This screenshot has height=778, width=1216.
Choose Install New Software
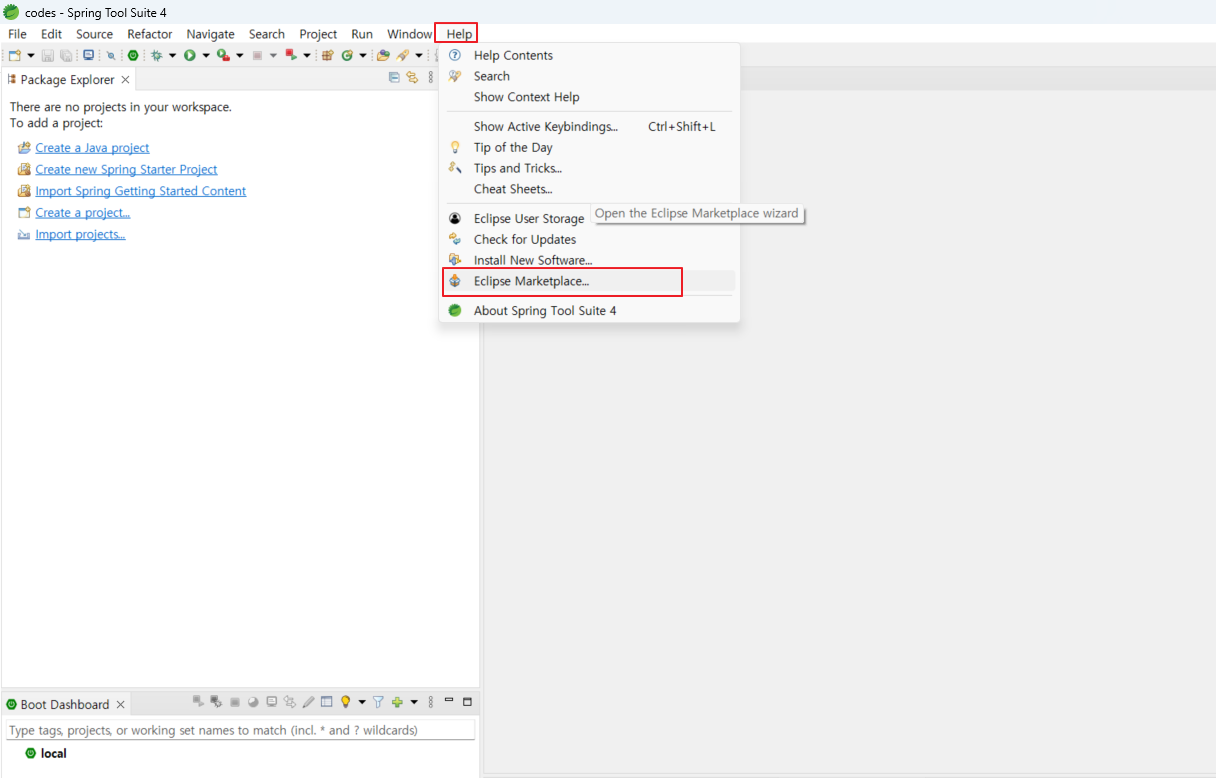pos(589,260)
